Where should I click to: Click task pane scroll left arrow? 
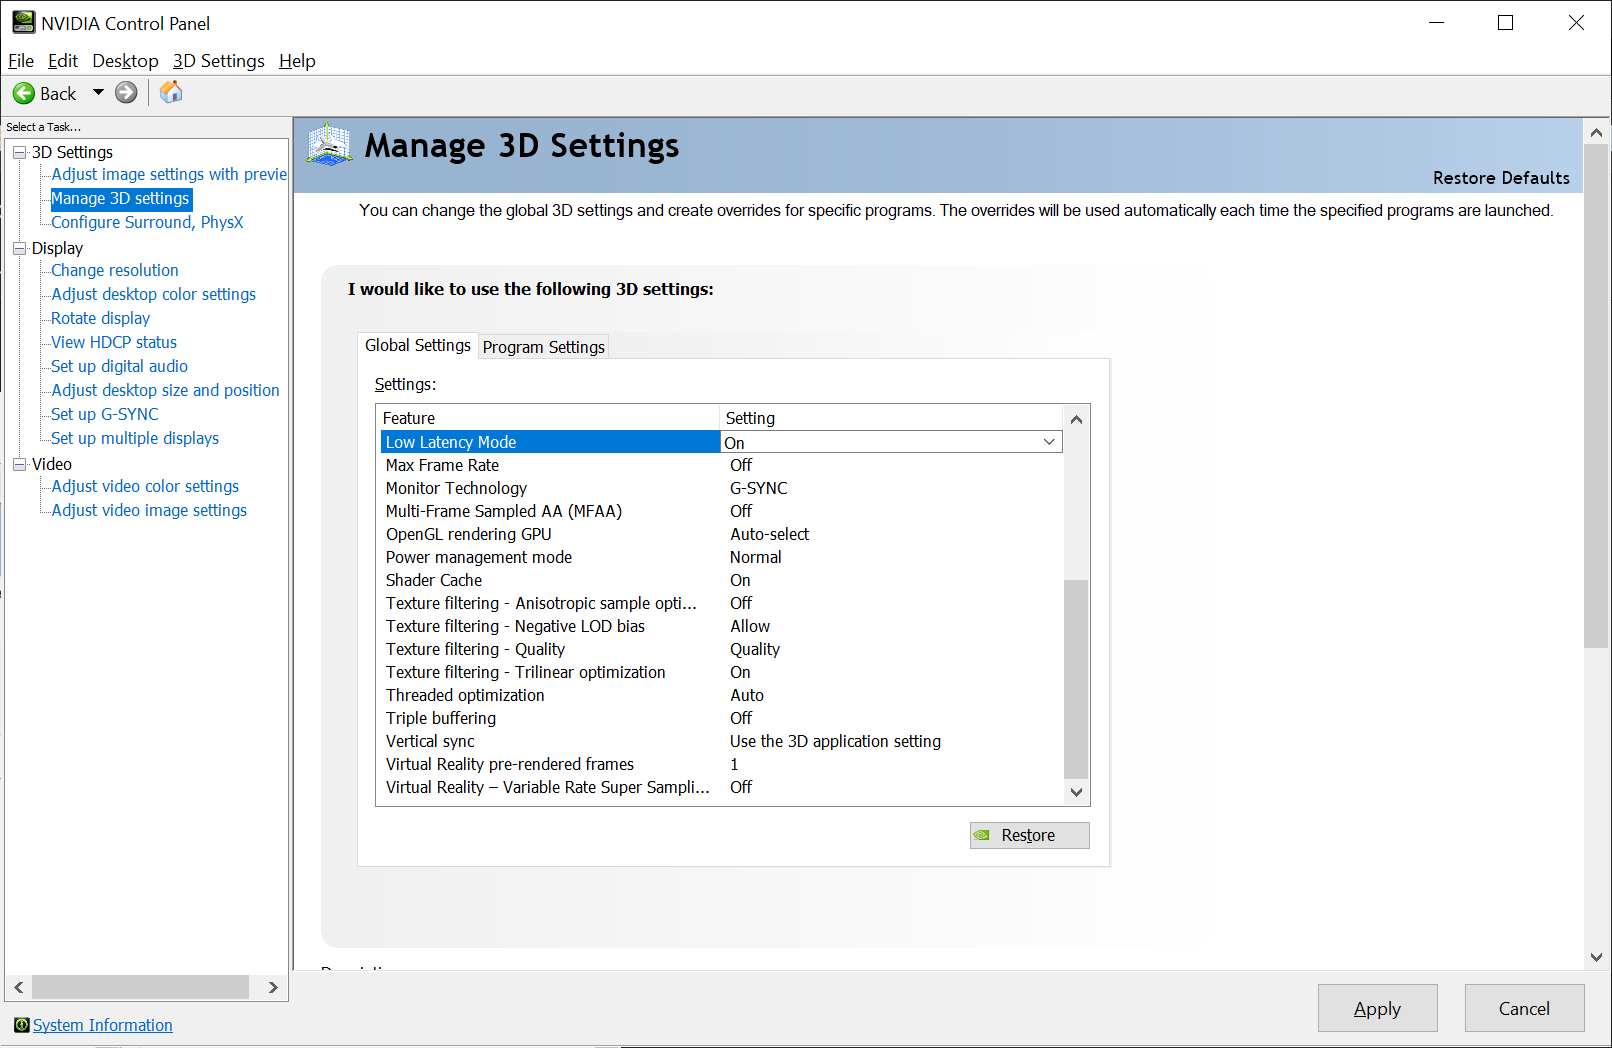19,987
